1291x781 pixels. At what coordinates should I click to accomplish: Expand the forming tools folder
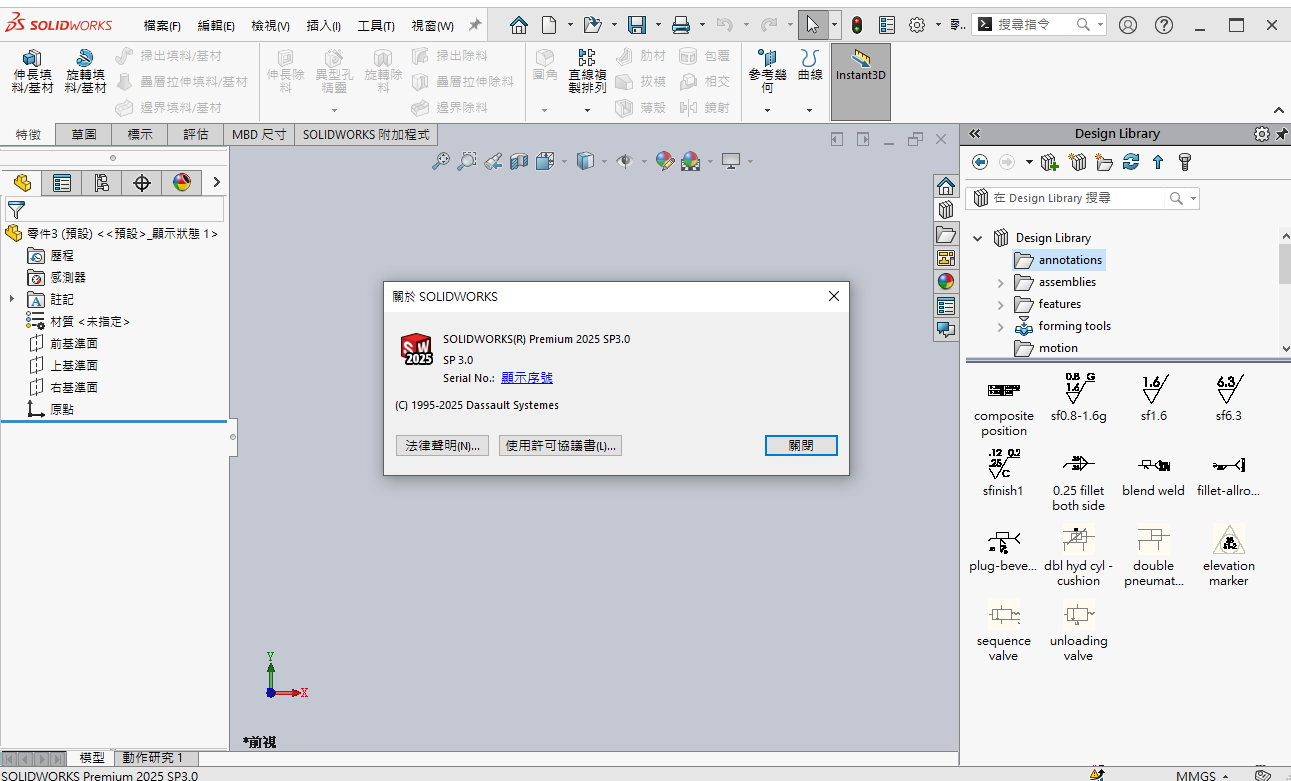[1000, 327]
